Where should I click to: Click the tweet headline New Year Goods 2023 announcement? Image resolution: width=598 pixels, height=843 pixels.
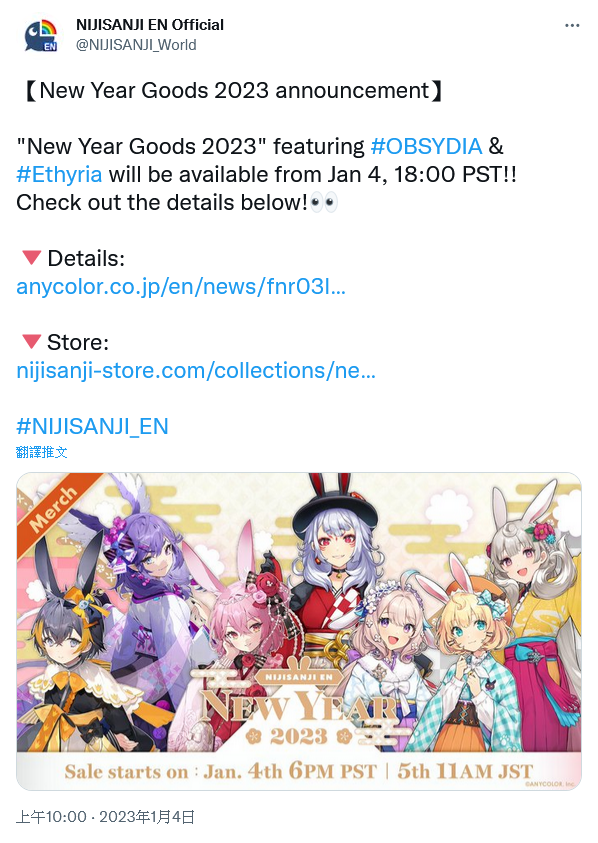pyautogui.click(x=233, y=90)
